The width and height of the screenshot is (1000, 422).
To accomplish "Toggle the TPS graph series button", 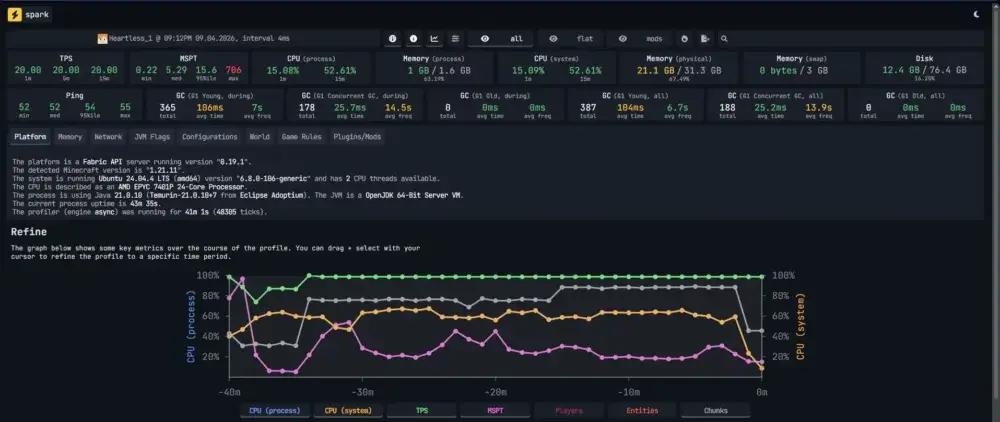I will [424, 410].
